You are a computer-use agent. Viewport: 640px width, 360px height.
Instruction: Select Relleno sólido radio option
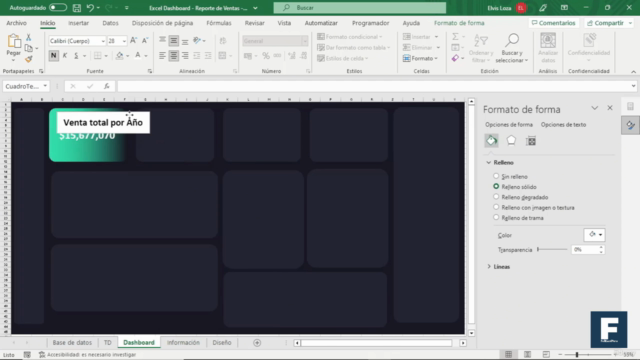tap(496, 186)
